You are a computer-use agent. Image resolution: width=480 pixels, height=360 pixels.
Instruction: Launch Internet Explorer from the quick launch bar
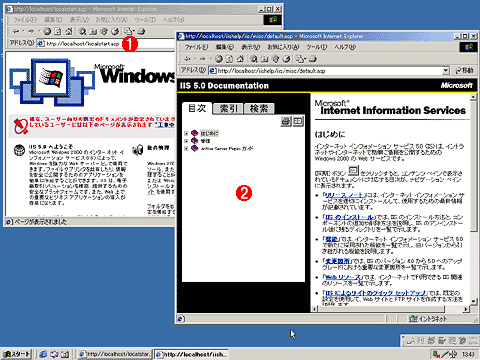point(43,354)
